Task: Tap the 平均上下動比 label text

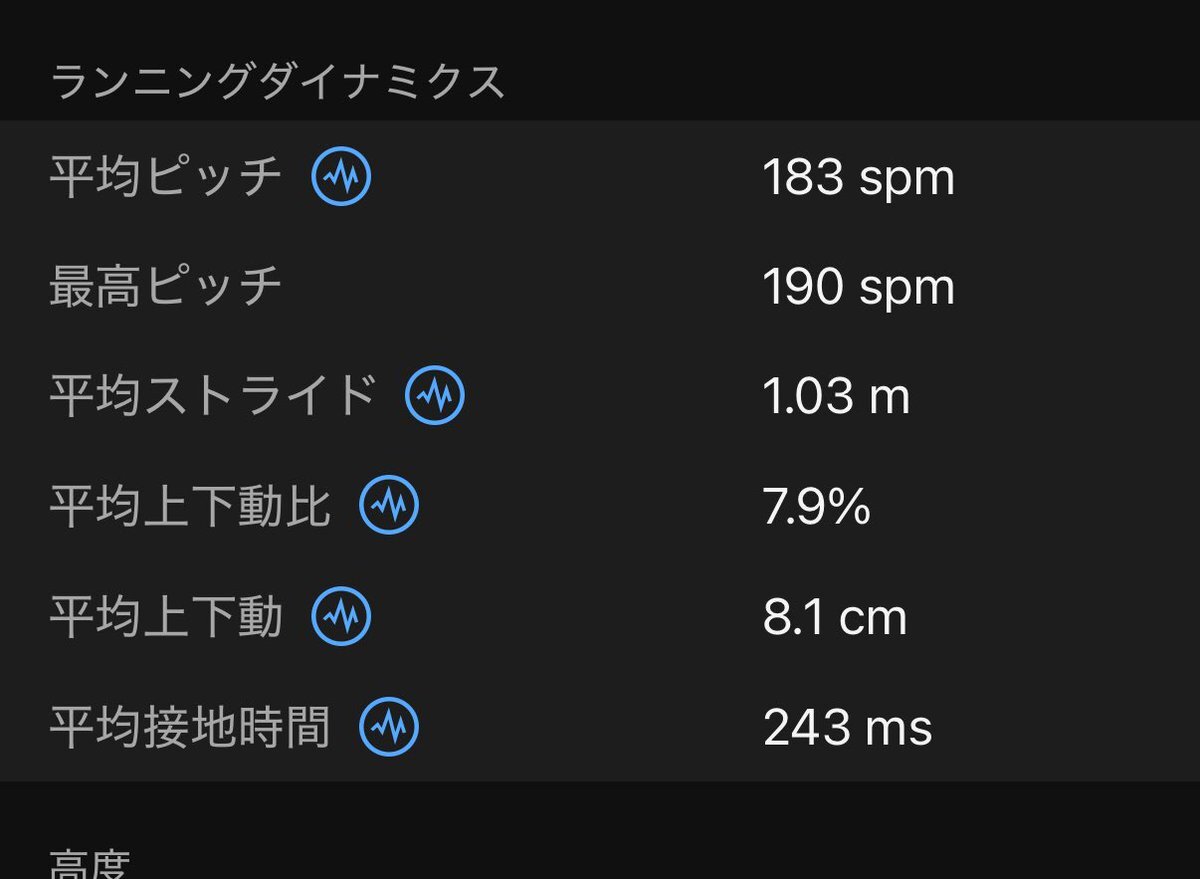Action: tap(190, 506)
